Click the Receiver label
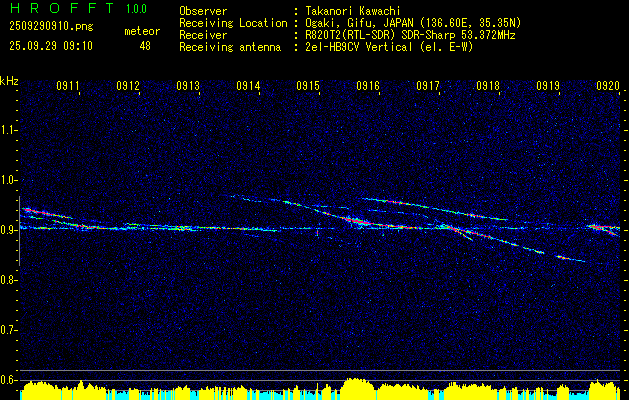Viewport: 629px width, 400px height. [203, 35]
